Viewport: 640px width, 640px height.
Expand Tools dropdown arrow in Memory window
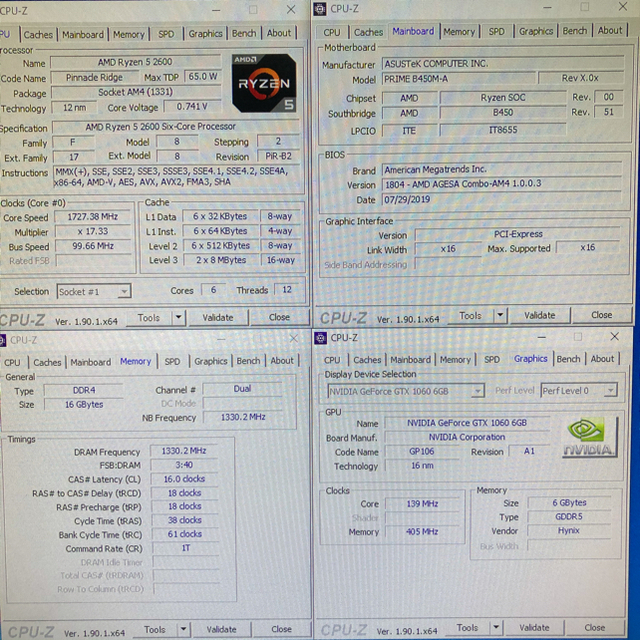coord(184,629)
